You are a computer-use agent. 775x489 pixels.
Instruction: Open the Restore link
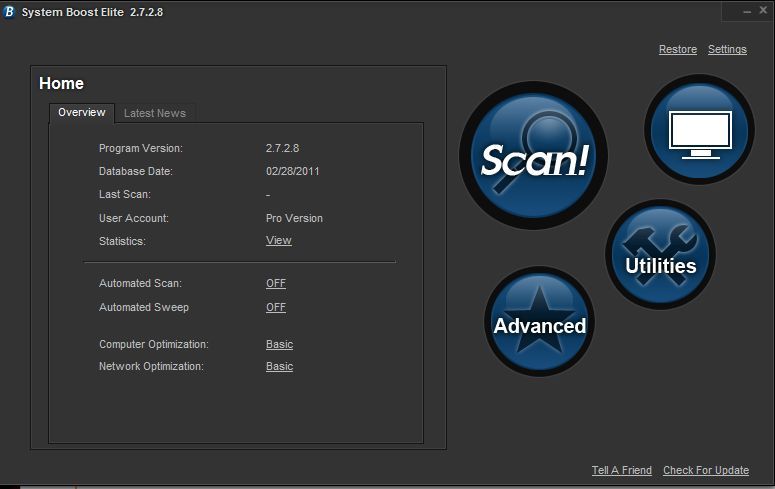(678, 49)
